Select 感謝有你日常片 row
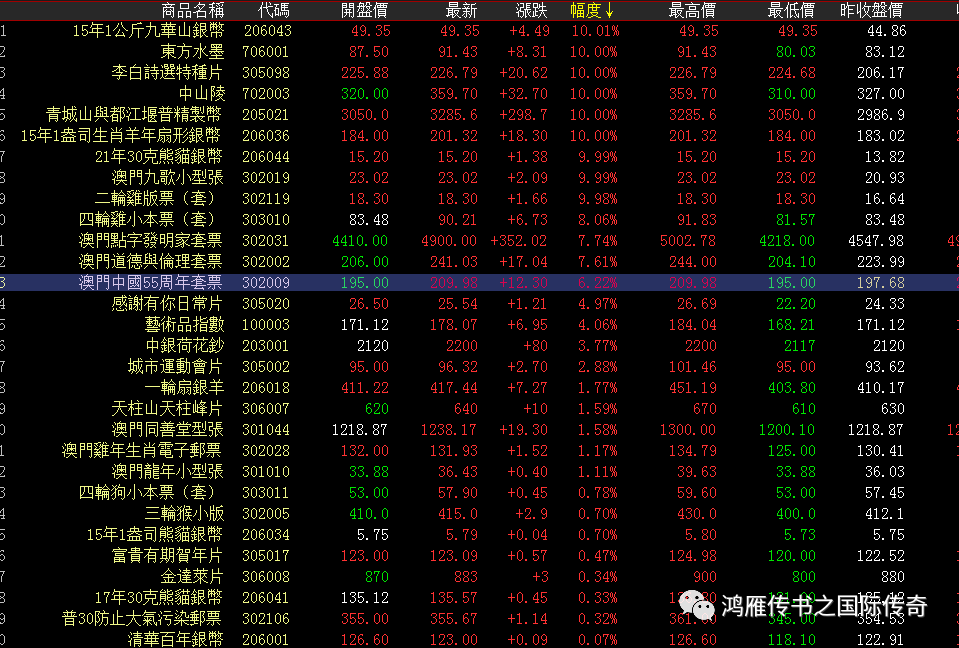Viewport: 959px width, 648px height. (x=480, y=304)
